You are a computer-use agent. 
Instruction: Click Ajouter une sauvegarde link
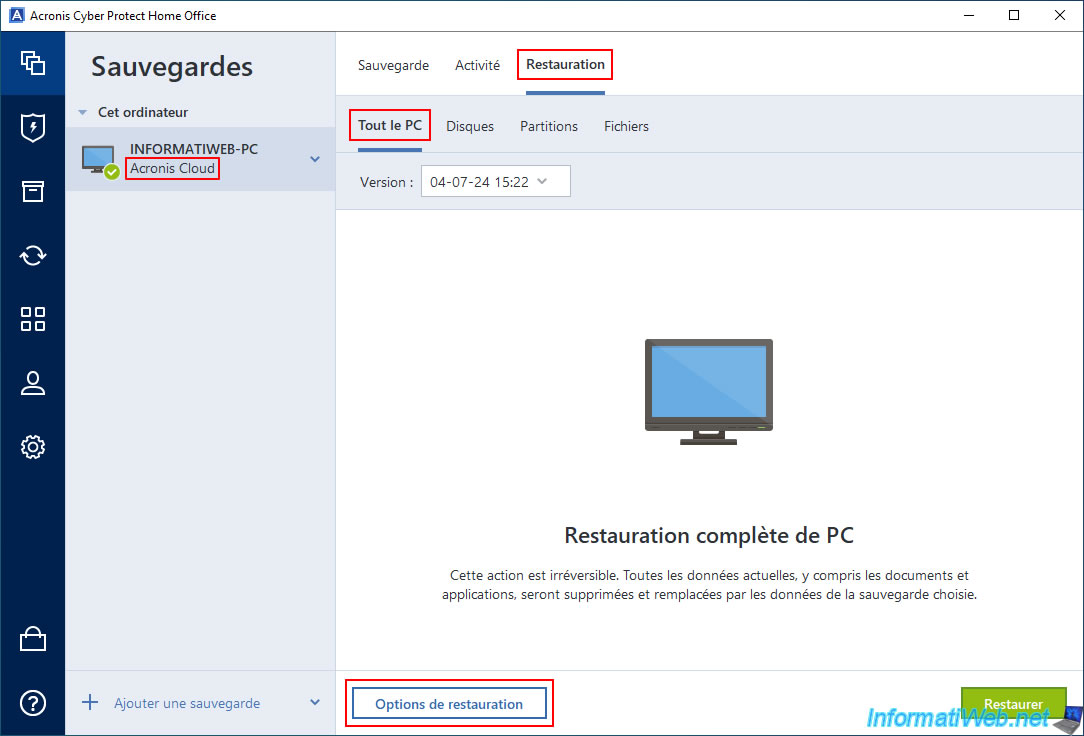point(187,704)
